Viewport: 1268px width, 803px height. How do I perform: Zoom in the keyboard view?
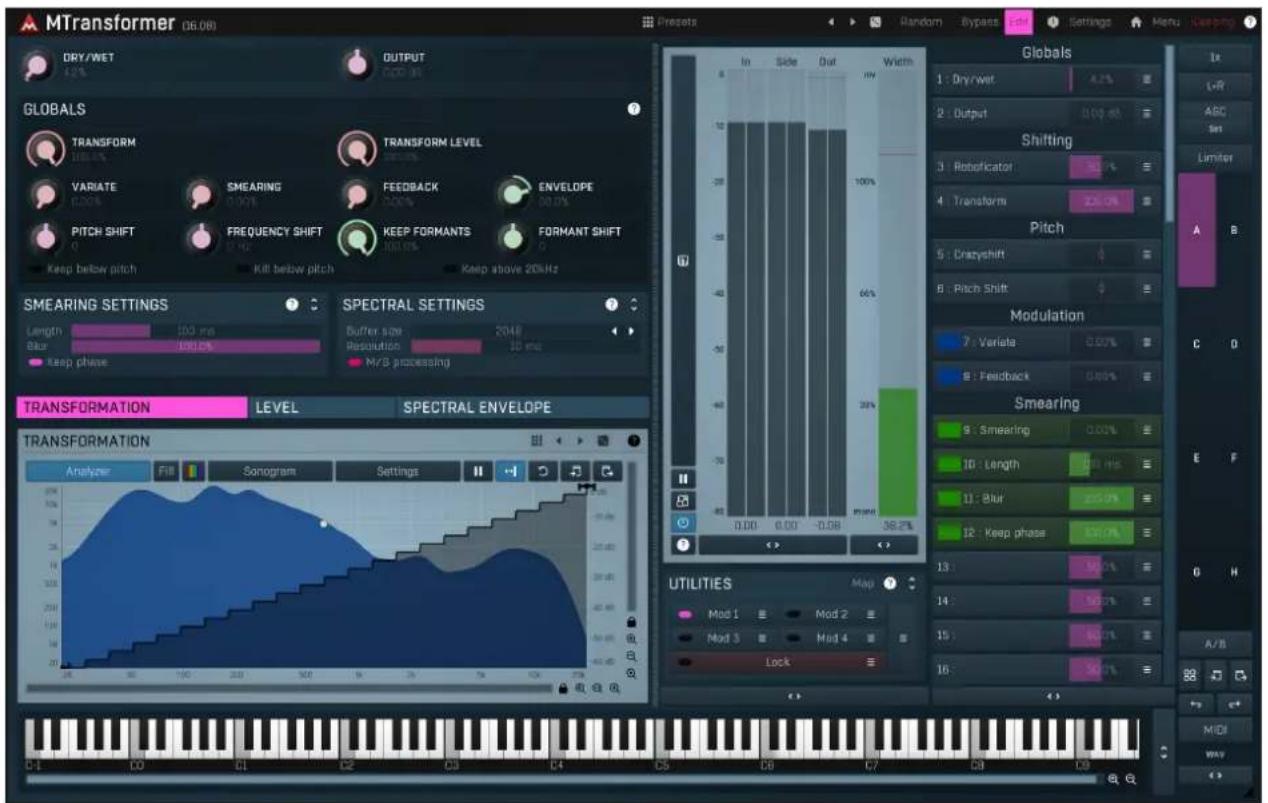1114,778
